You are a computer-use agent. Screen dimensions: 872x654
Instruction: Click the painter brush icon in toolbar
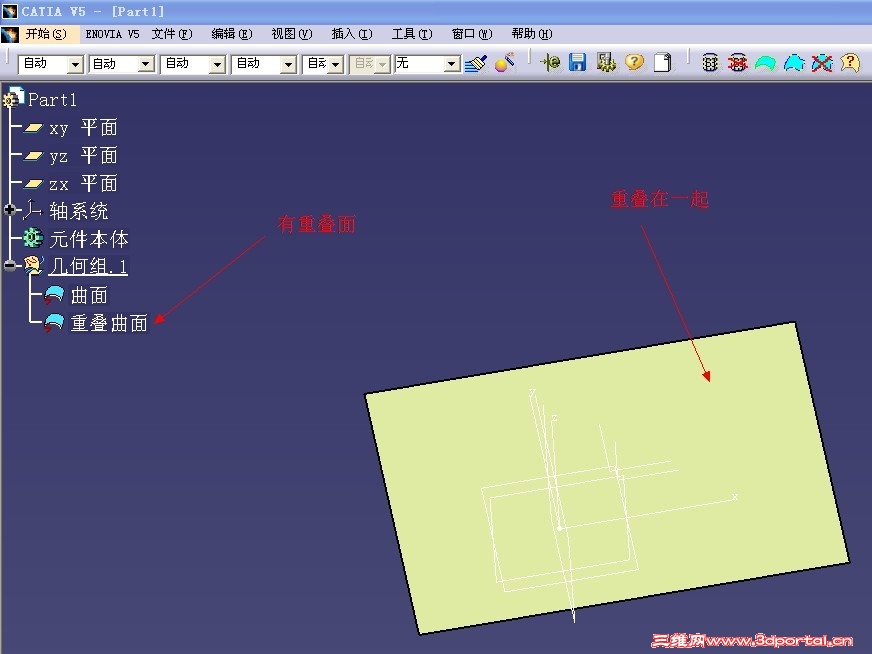pos(476,63)
